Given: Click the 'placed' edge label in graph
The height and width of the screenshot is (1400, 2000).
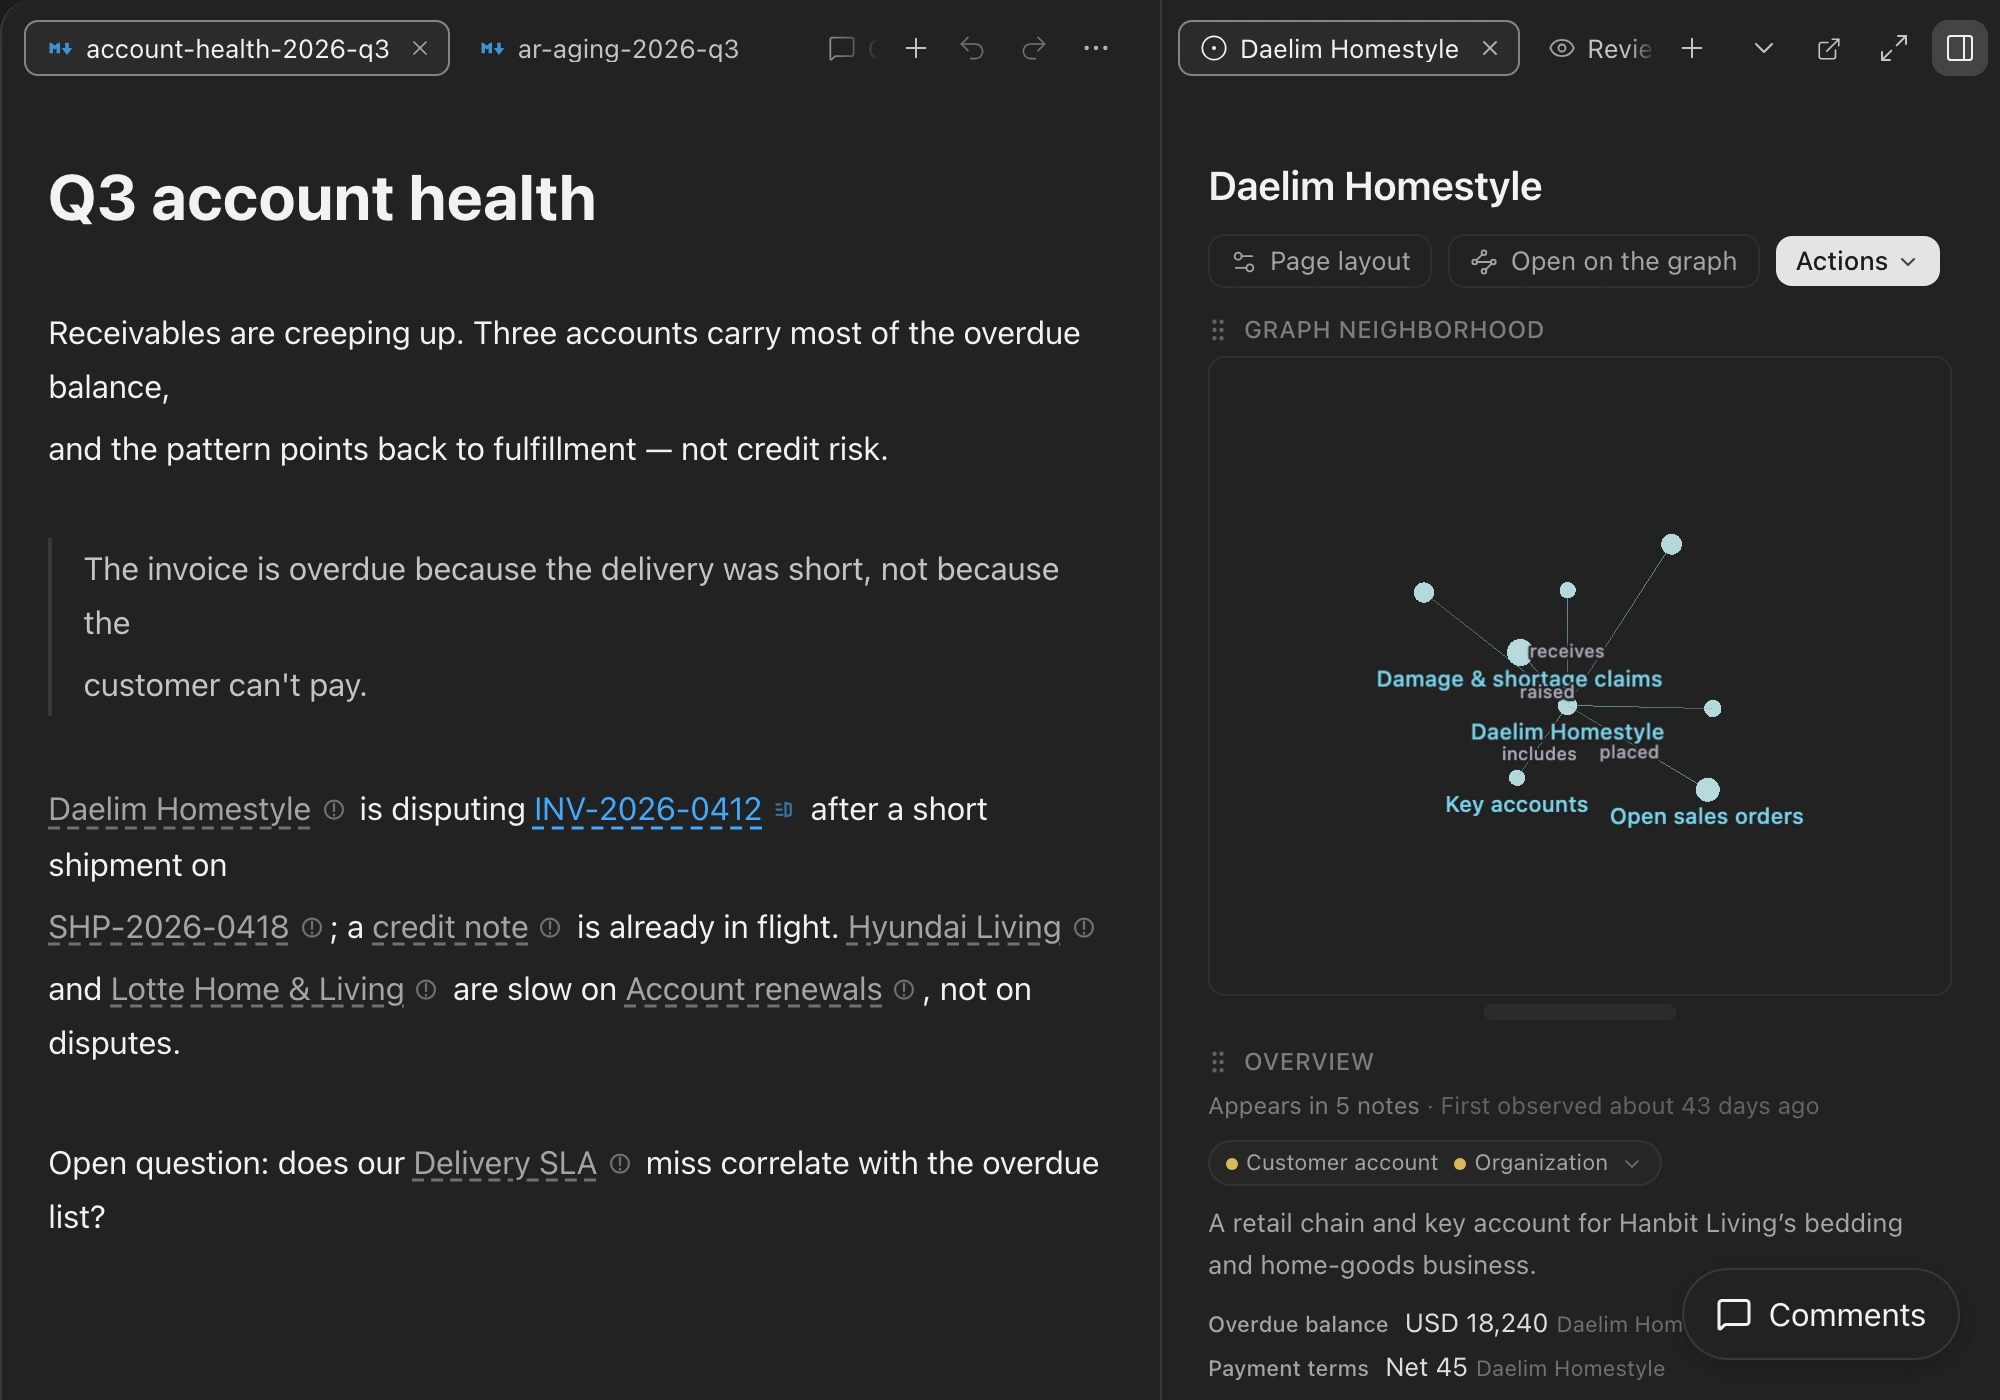Looking at the screenshot, I should coord(1629,752).
